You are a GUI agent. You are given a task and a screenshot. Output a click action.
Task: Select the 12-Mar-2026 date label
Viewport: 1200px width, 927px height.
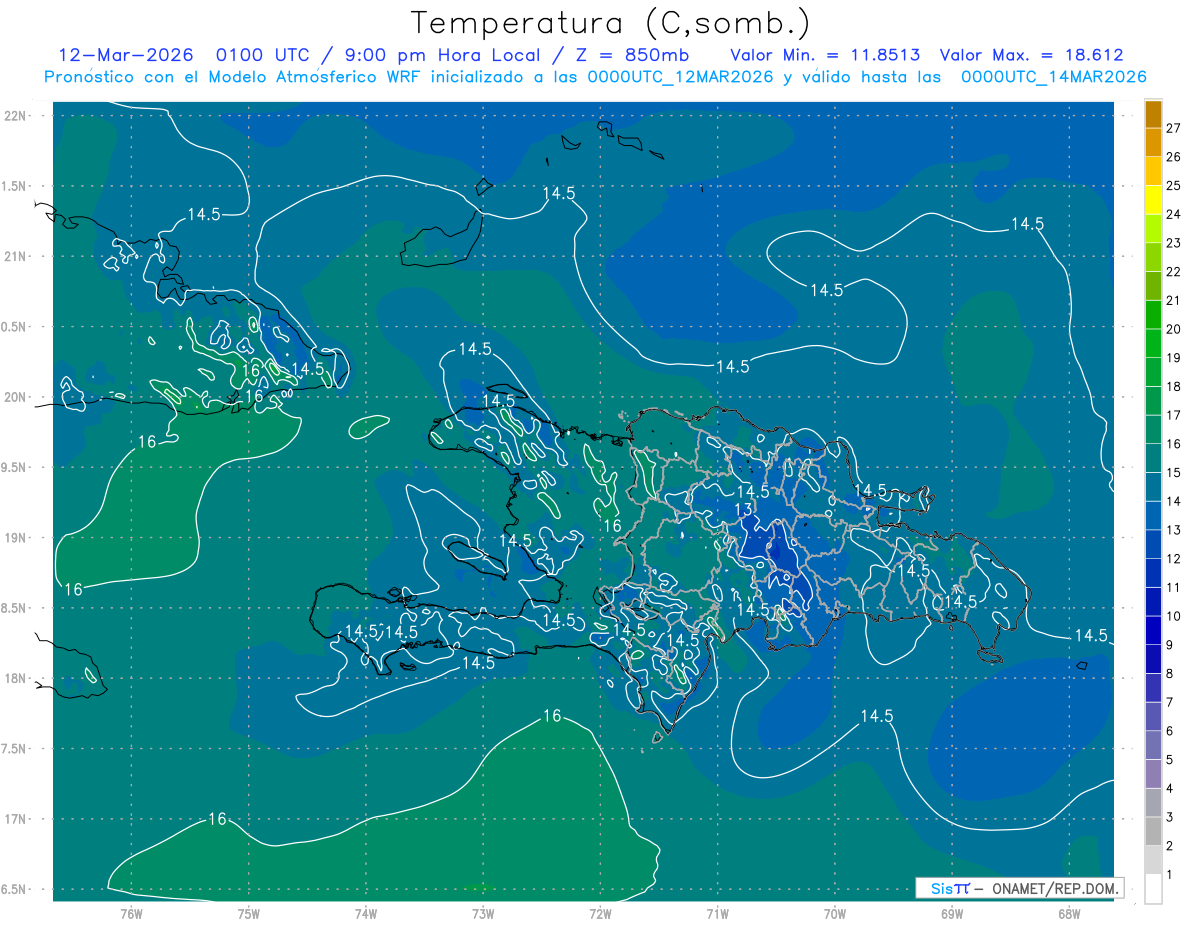(x=125, y=56)
